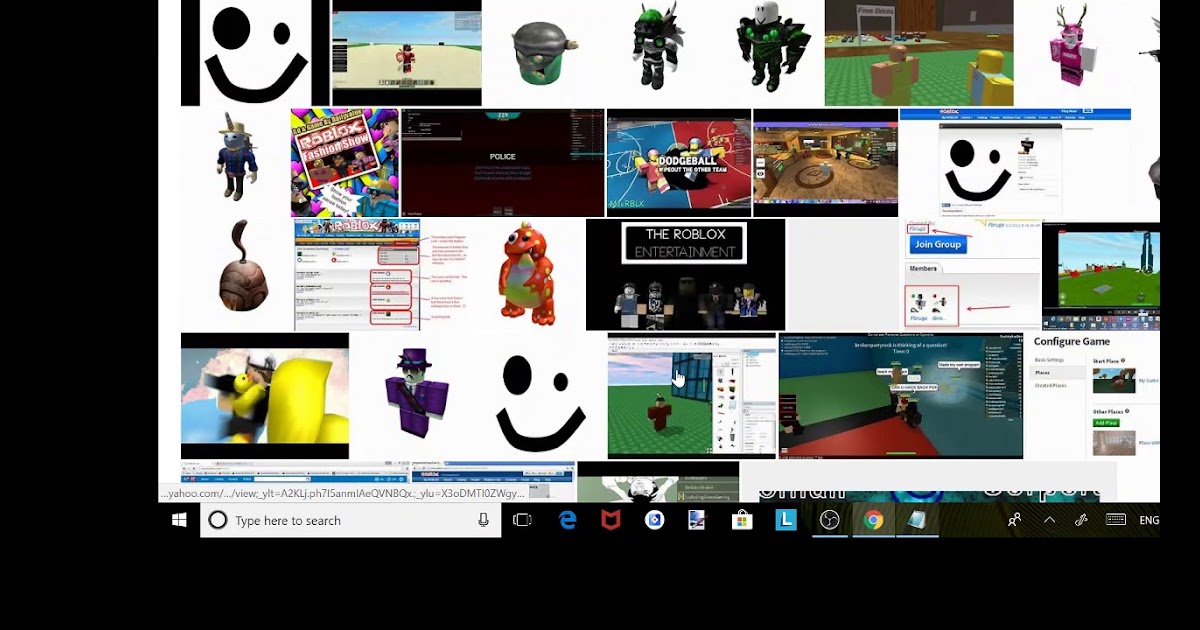Click the Start Place thumbnail image
This screenshot has height=630, width=1200.
1113,380
